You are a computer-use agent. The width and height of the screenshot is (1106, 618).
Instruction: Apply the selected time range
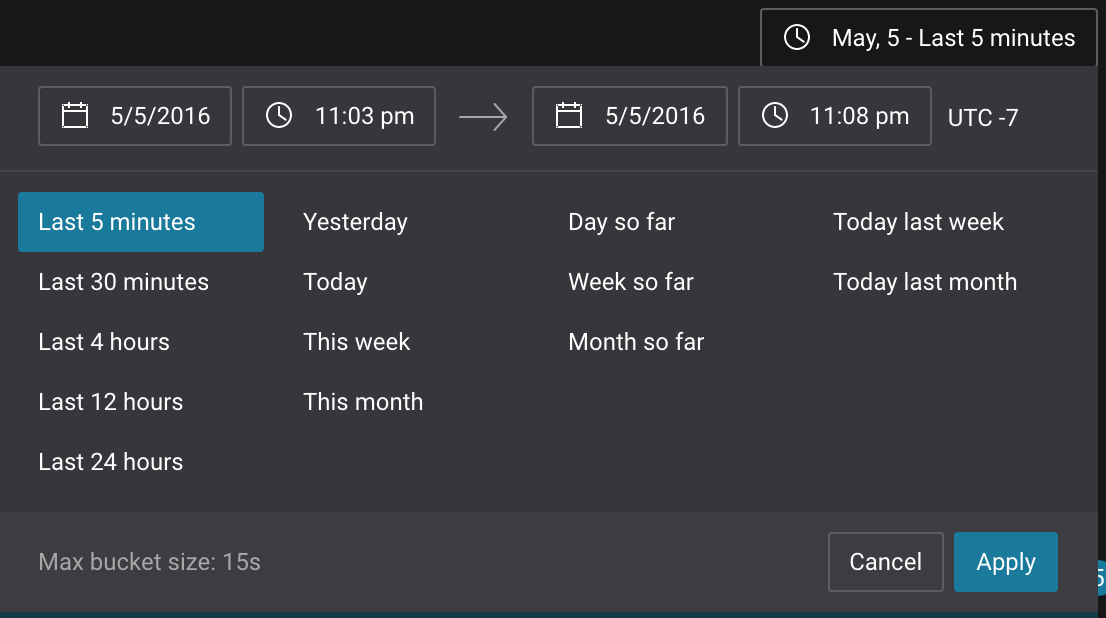tap(1005, 562)
